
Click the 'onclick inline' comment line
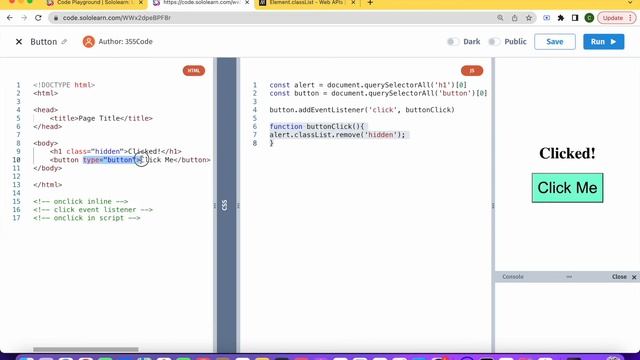[81, 202]
